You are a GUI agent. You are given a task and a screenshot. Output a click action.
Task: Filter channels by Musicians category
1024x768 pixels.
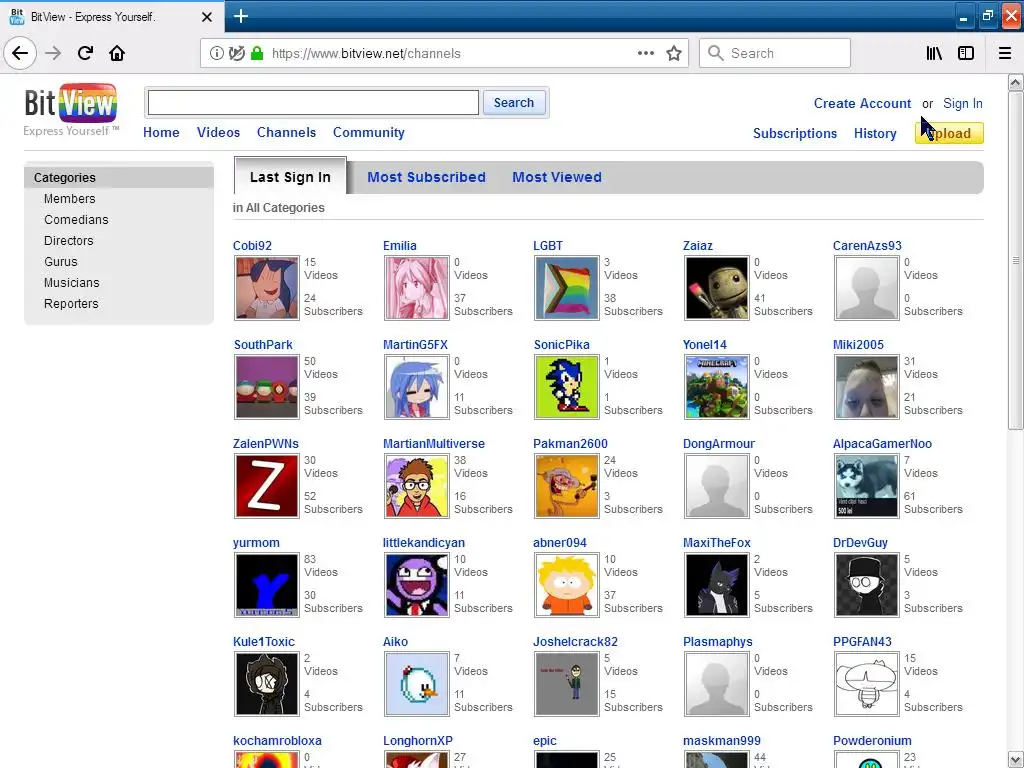72,282
